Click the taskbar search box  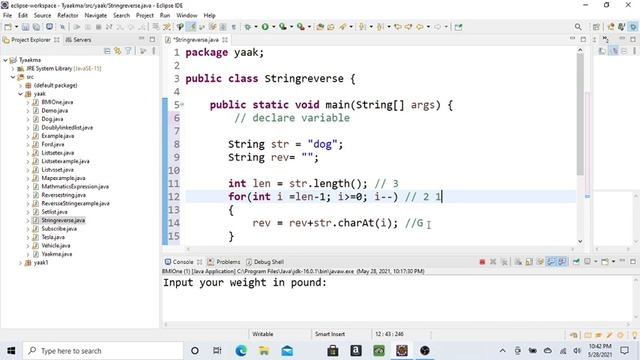103,351
